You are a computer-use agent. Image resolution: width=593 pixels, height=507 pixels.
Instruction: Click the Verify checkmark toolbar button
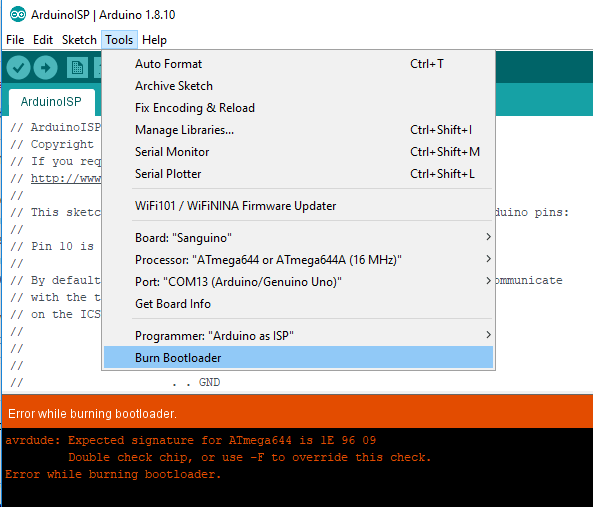pyautogui.click(x=18, y=68)
